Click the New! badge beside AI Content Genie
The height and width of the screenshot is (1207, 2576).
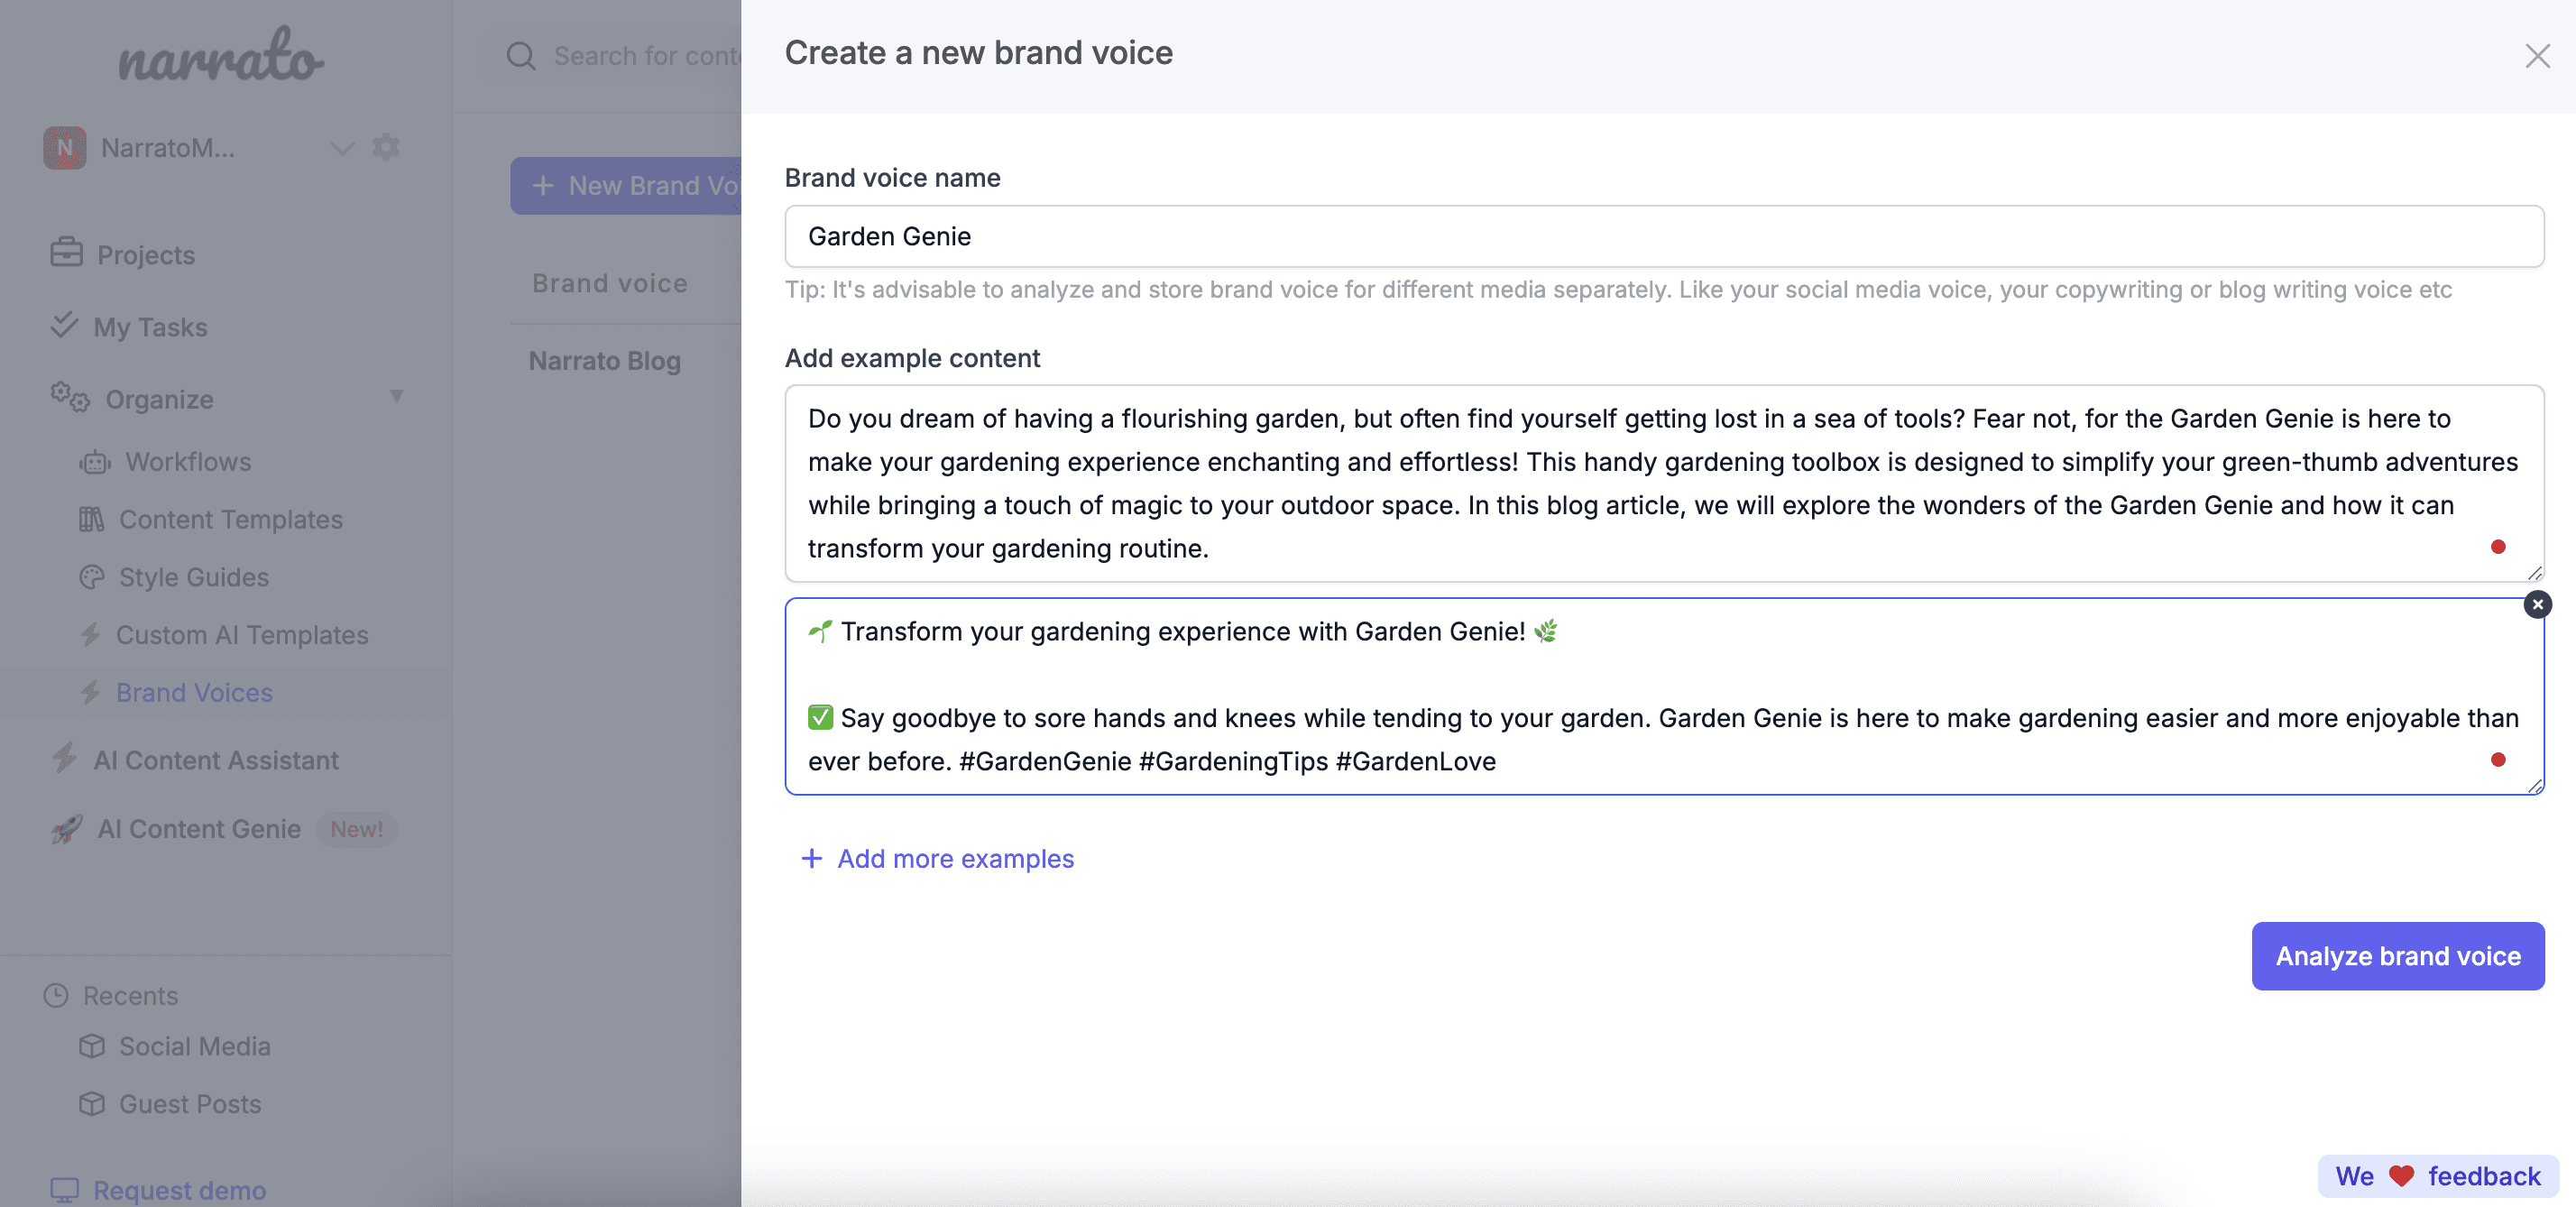[357, 829]
